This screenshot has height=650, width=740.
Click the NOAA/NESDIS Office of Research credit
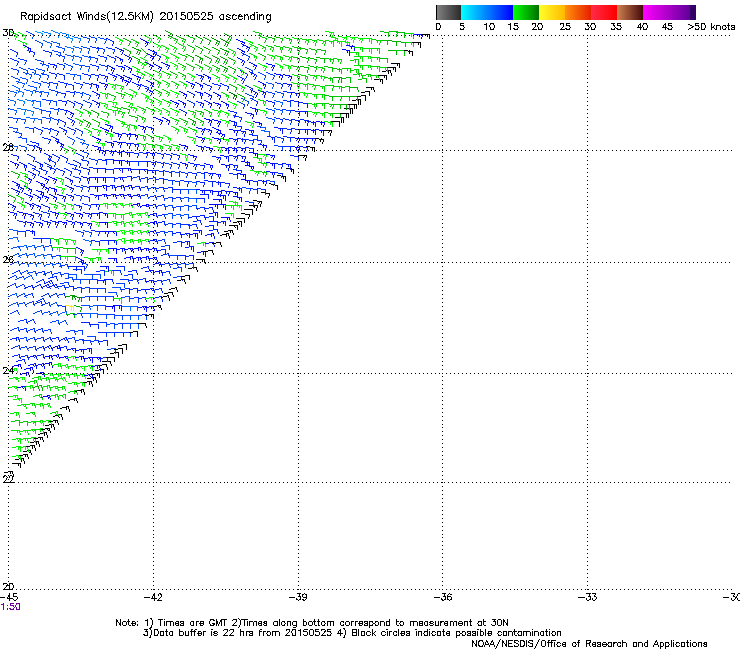pyautogui.click(x=589, y=644)
